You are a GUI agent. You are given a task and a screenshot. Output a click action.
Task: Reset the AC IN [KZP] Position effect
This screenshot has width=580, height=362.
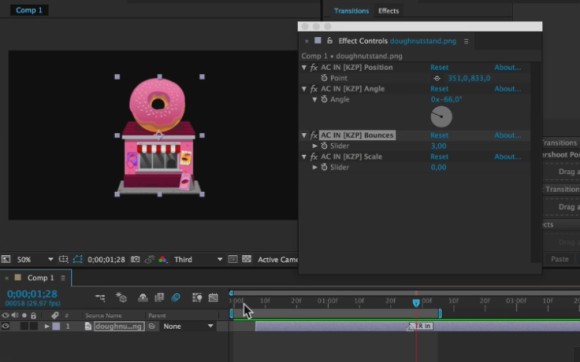tap(439, 67)
